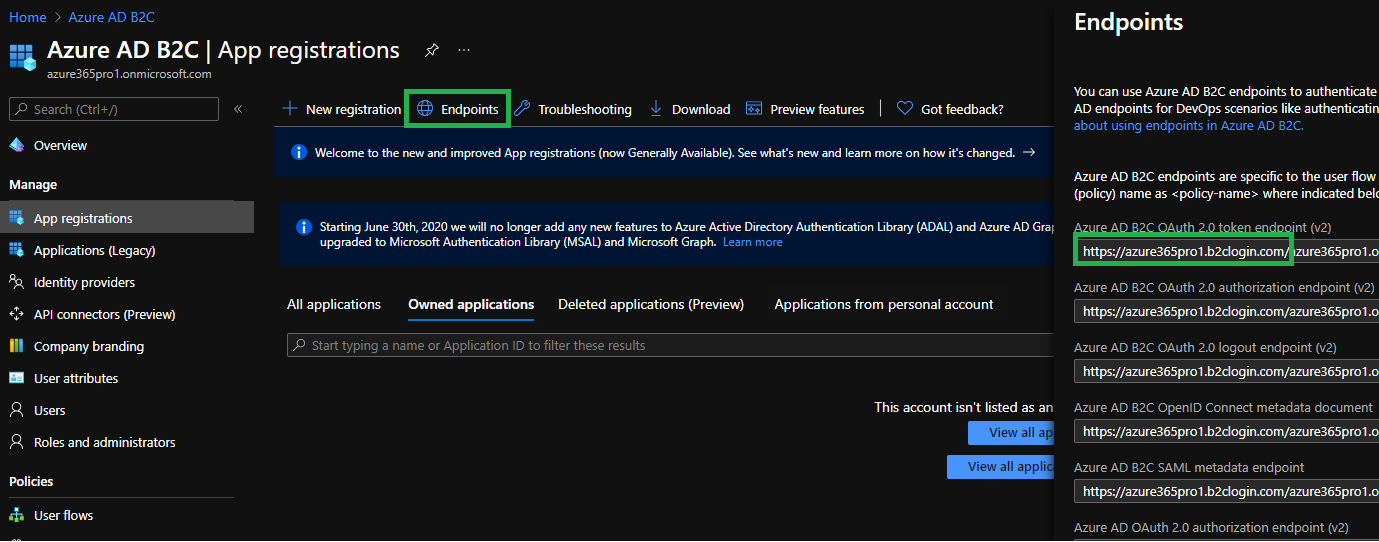Switch to the All applications tab

334,304
